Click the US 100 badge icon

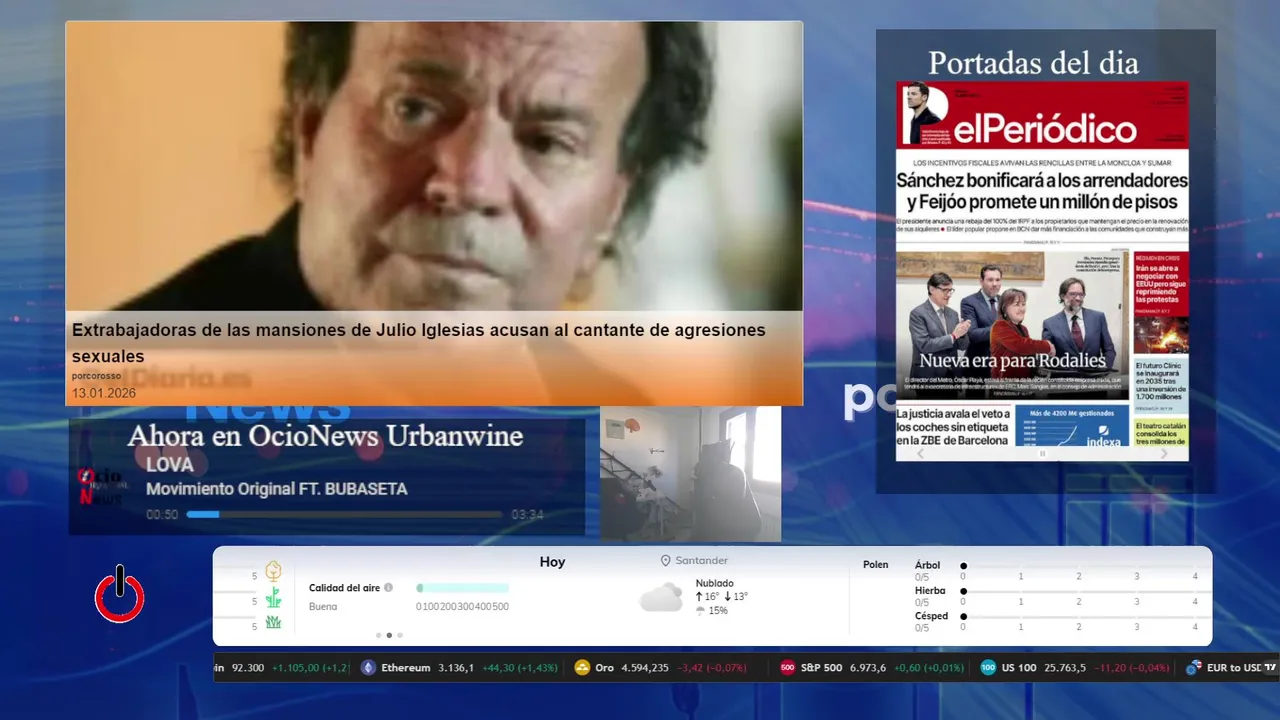coord(988,668)
